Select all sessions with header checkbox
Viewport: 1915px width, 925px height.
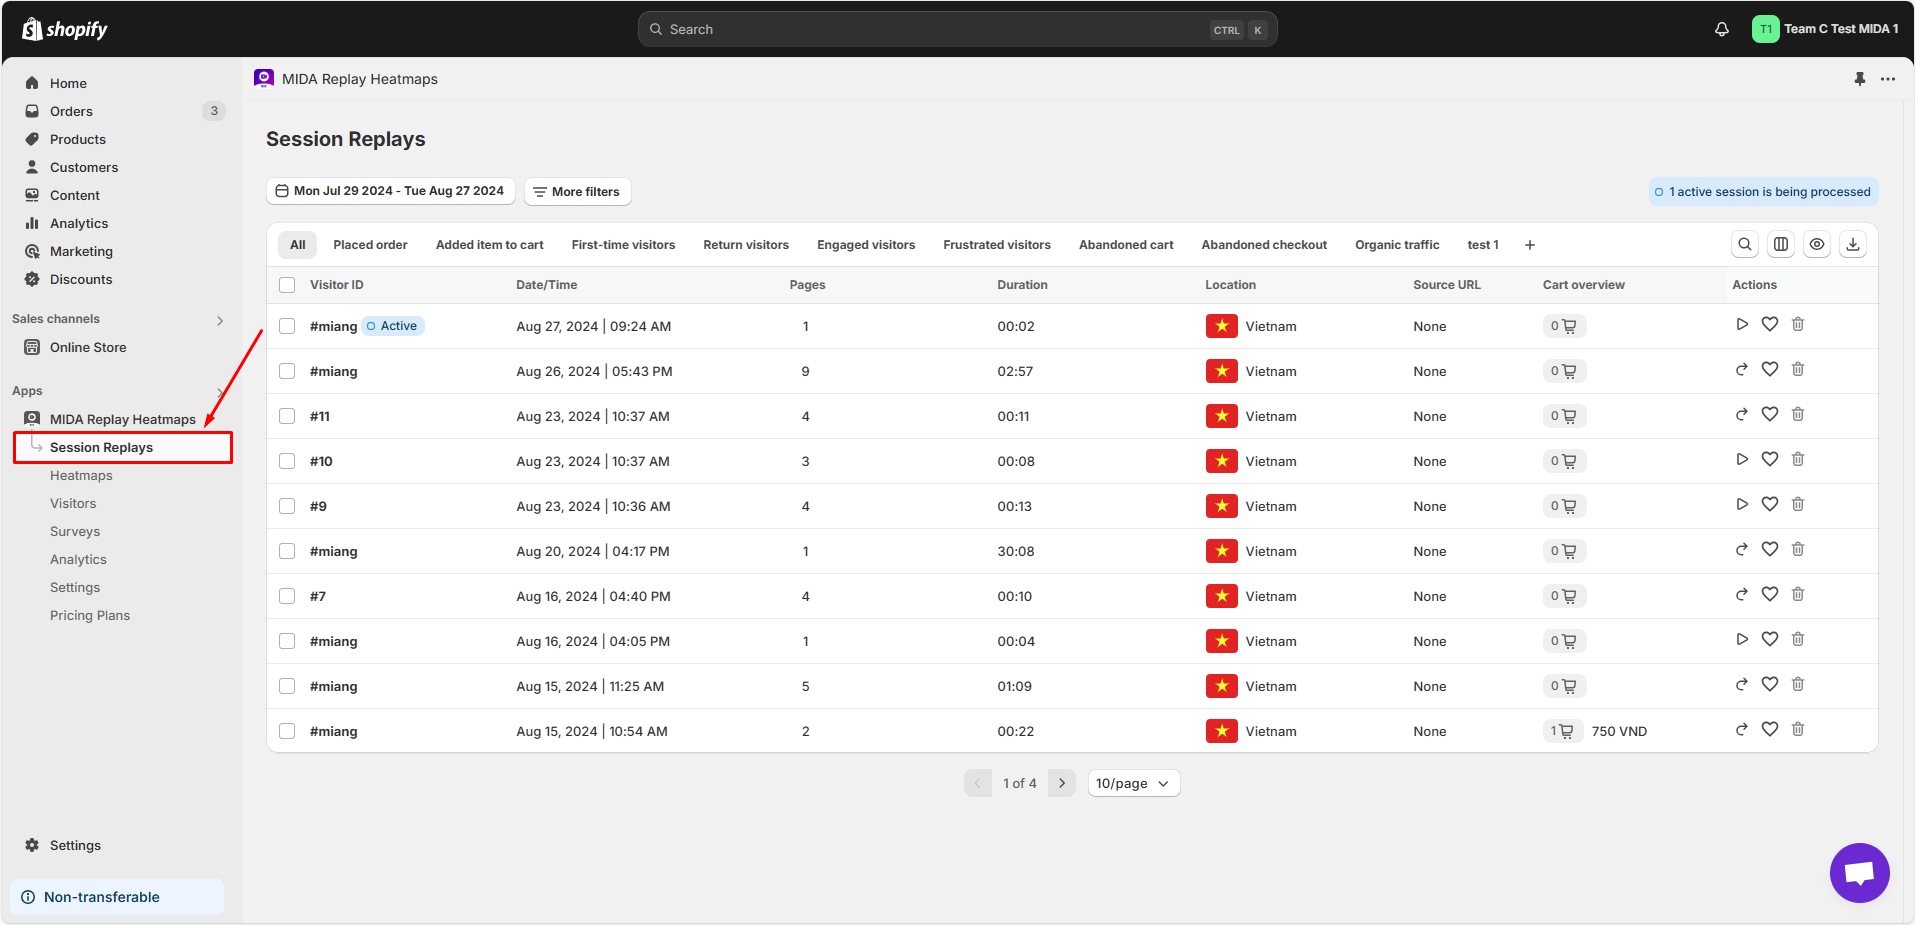point(287,285)
